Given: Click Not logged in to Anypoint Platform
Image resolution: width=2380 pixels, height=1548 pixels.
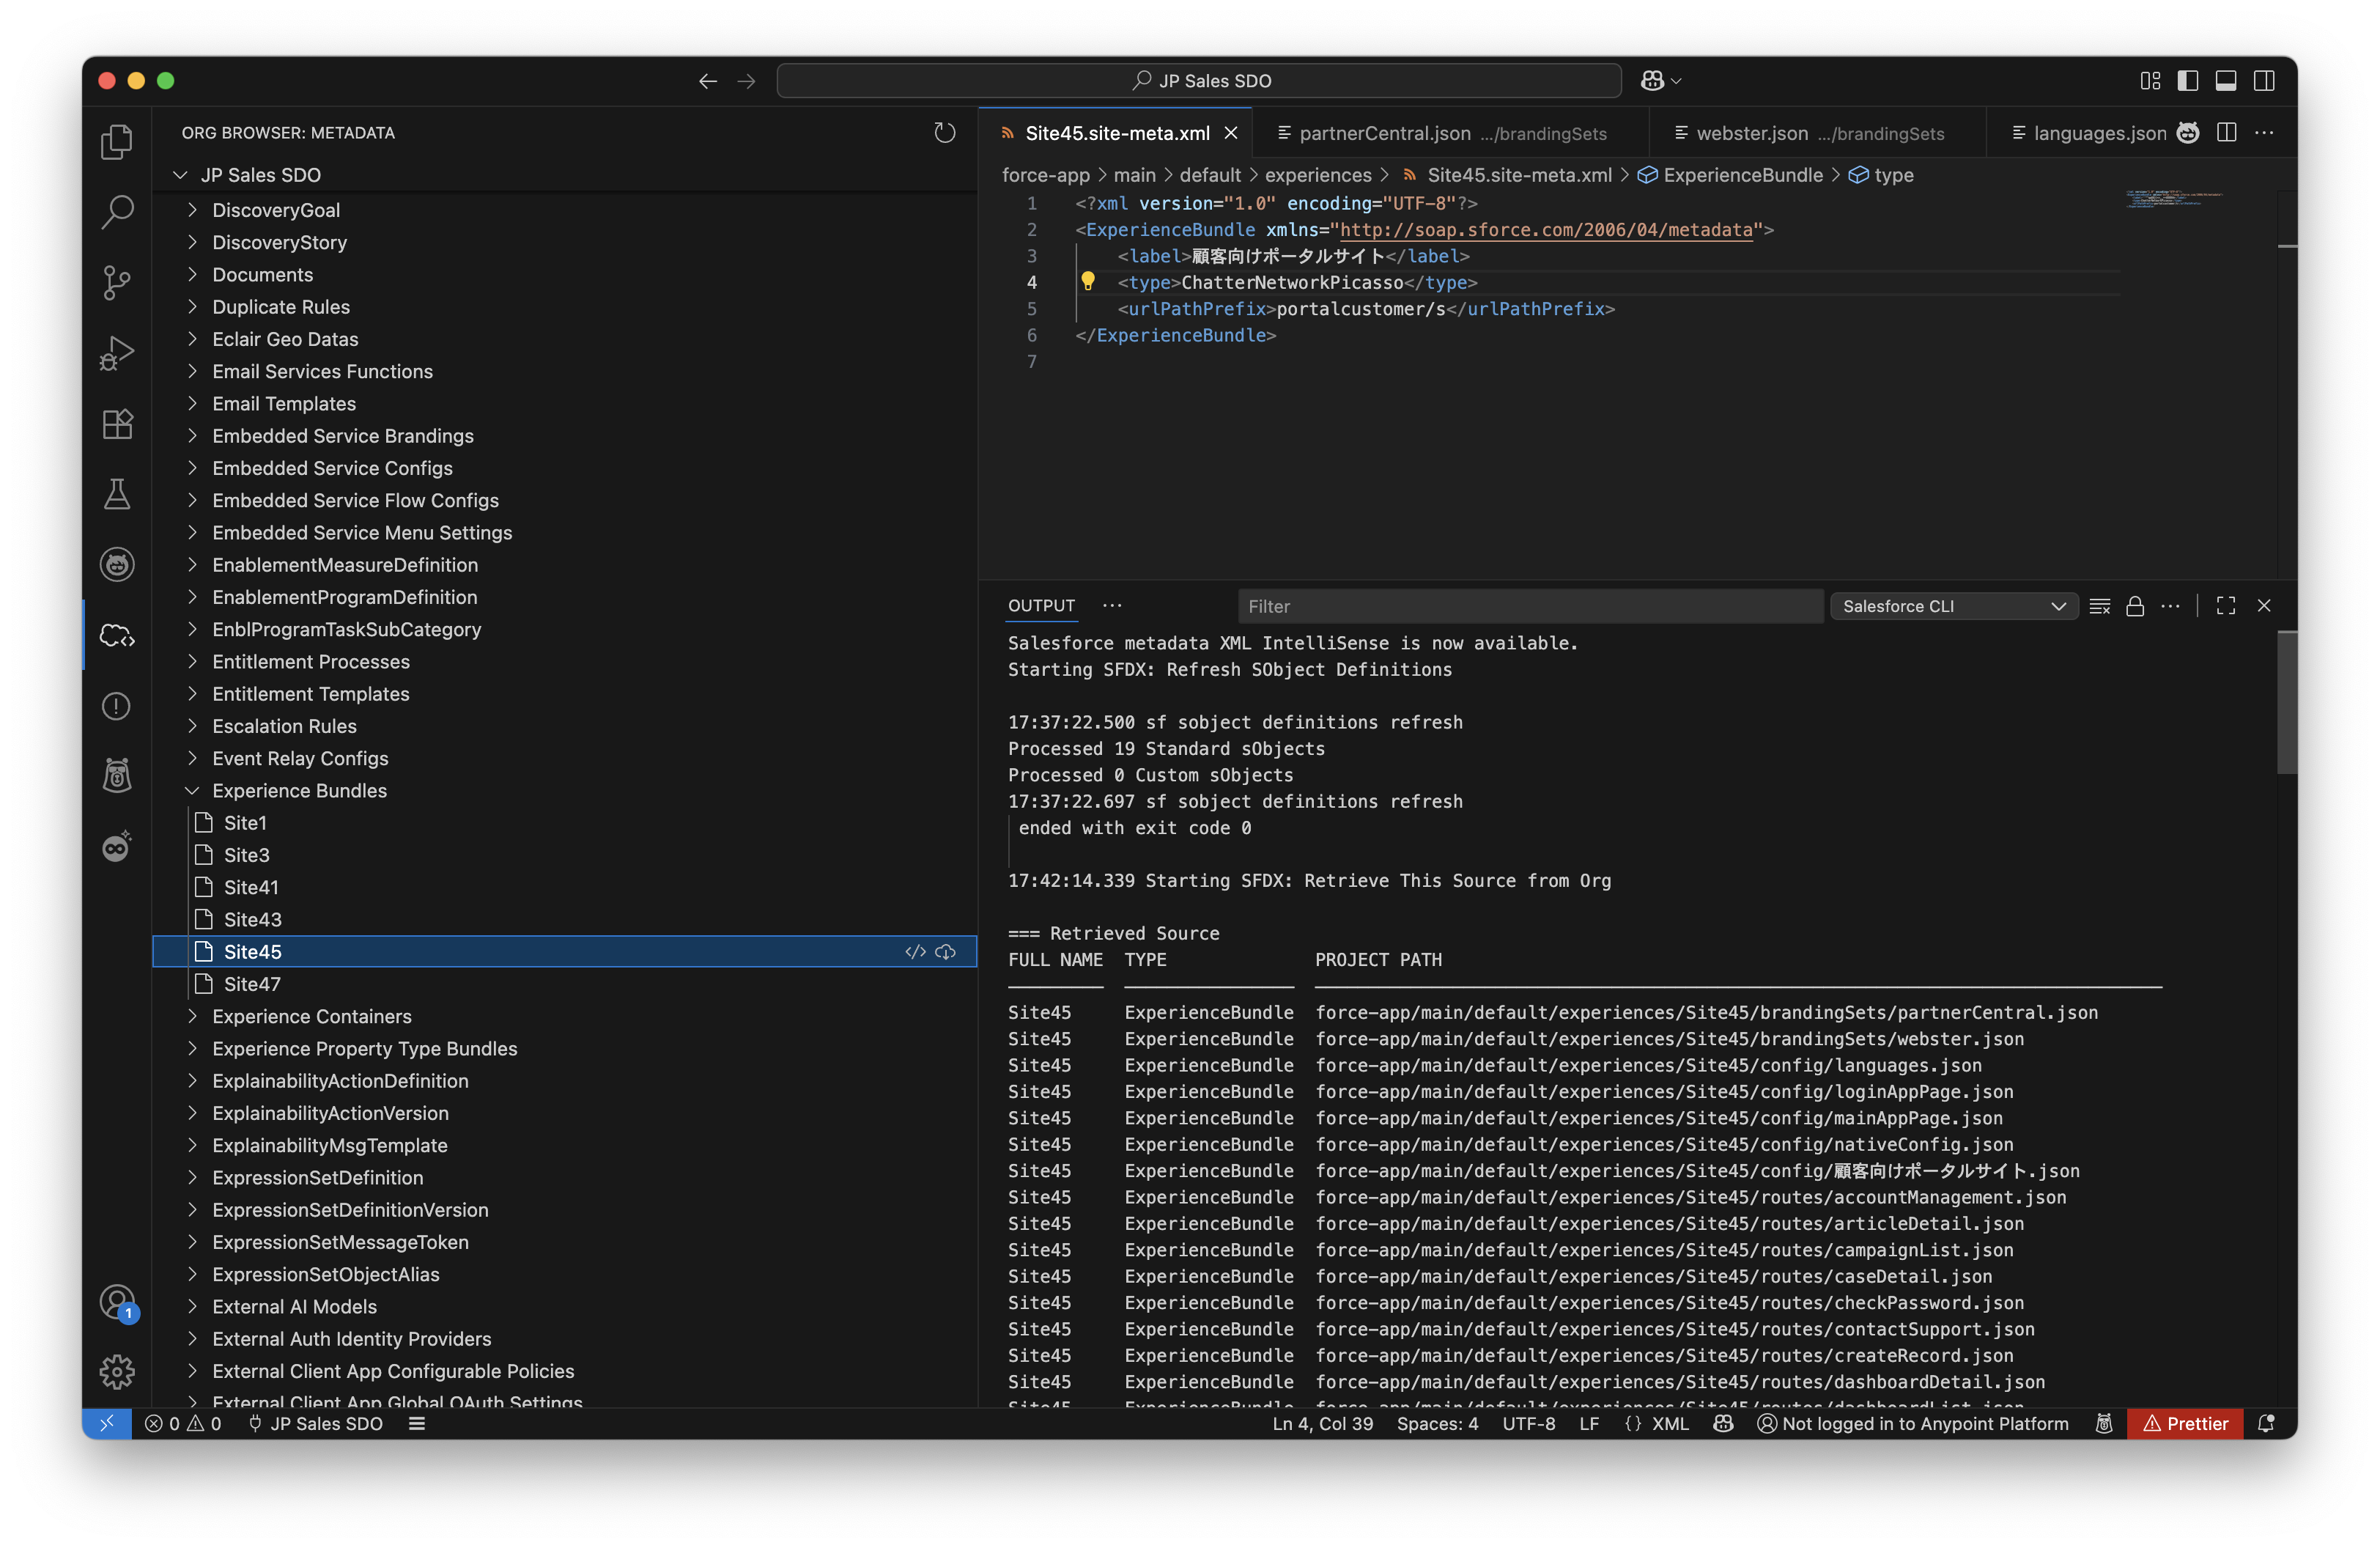Looking at the screenshot, I should click(x=1912, y=1423).
